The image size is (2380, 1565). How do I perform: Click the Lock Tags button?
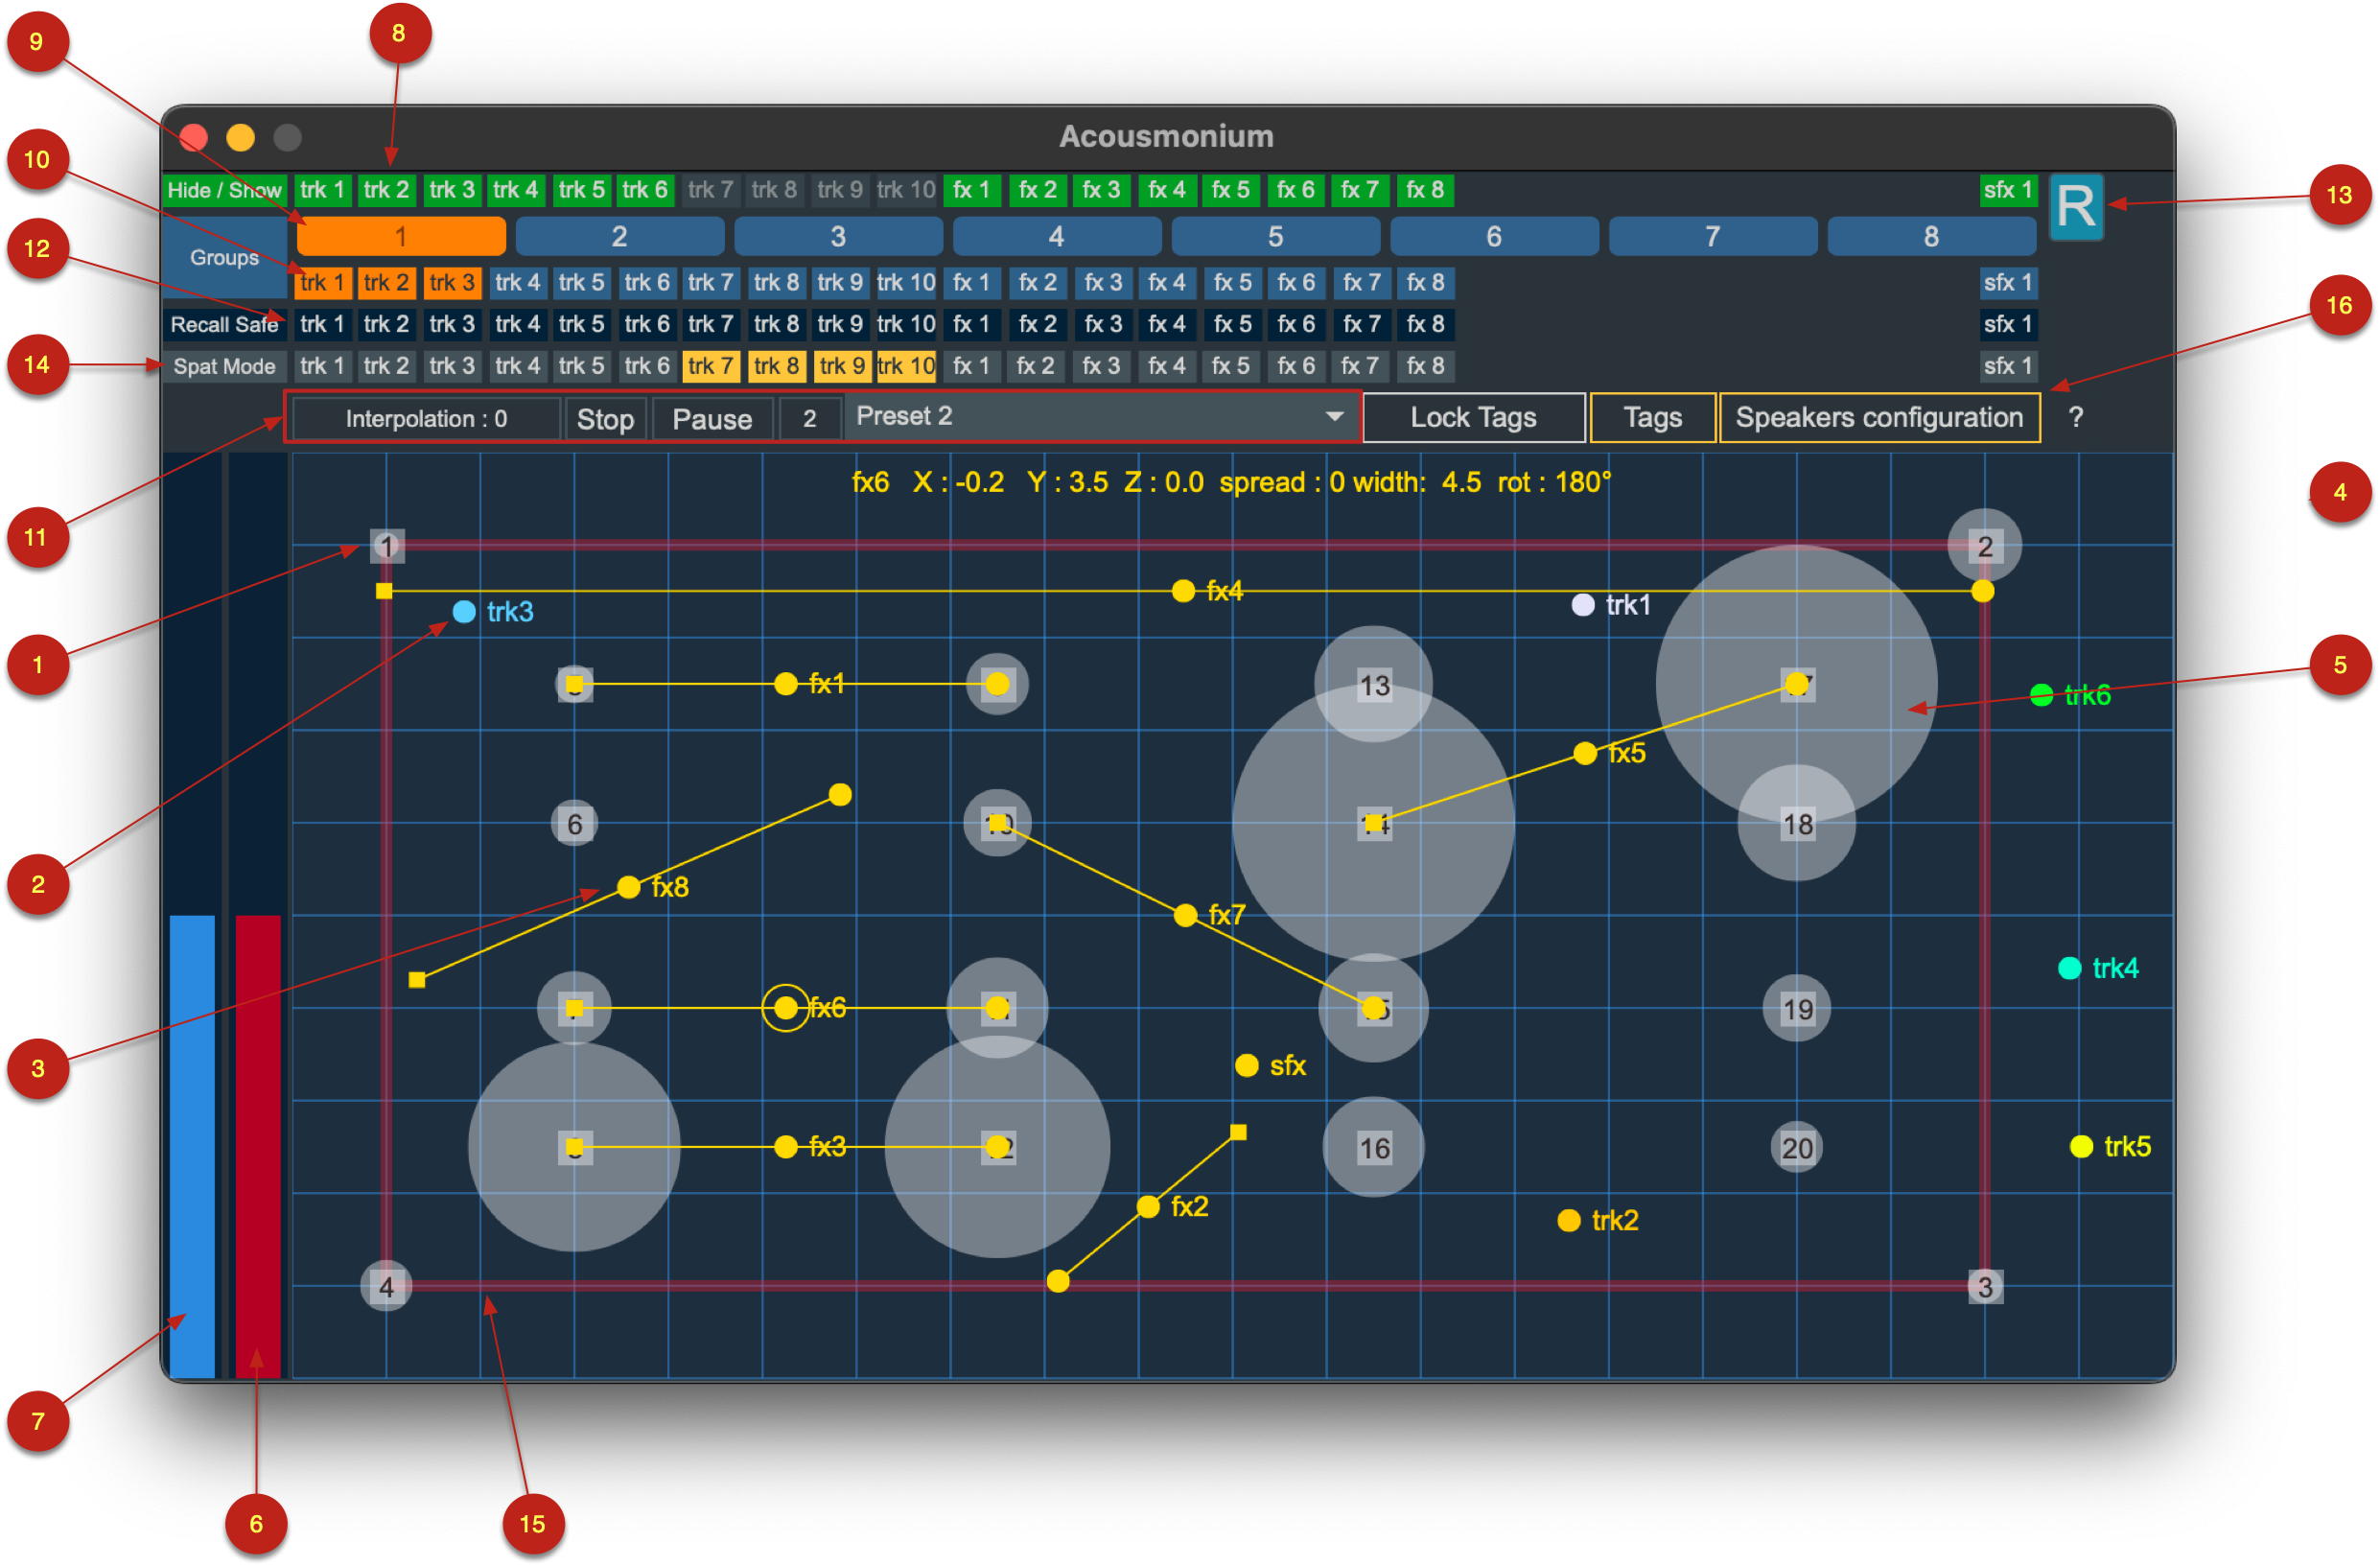(1473, 418)
